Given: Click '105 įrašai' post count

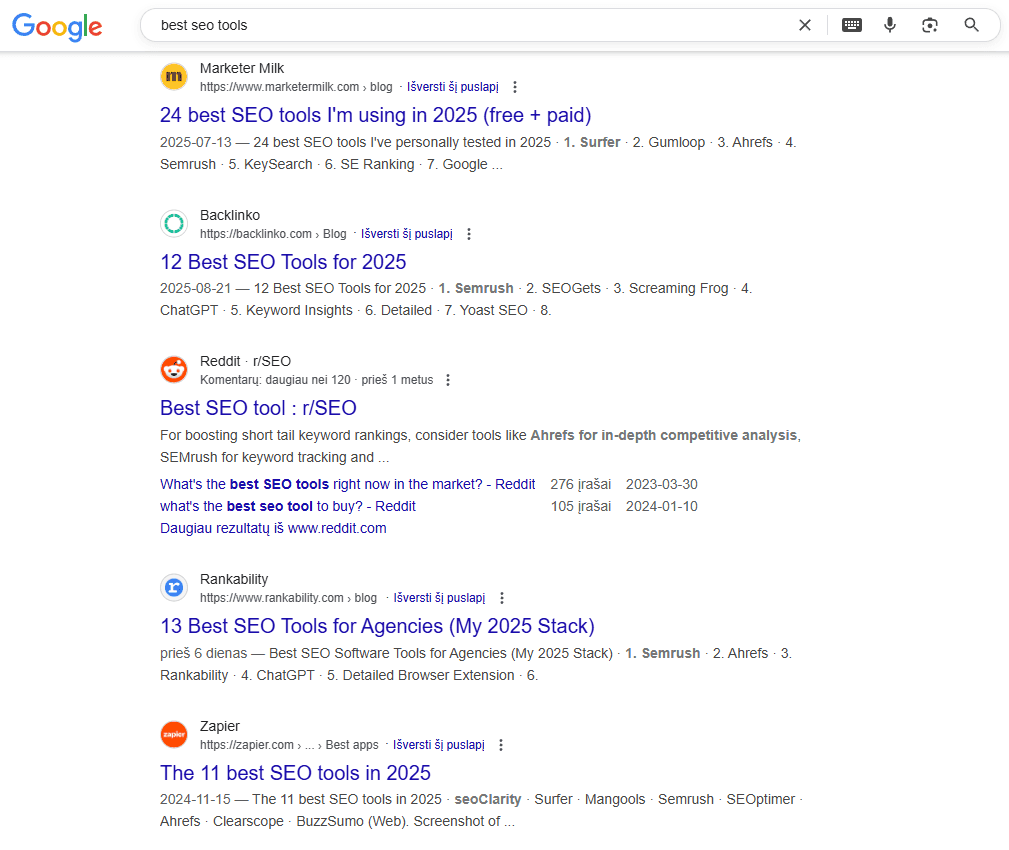Looking at the screenshot, I should click(x=580, y=506).
